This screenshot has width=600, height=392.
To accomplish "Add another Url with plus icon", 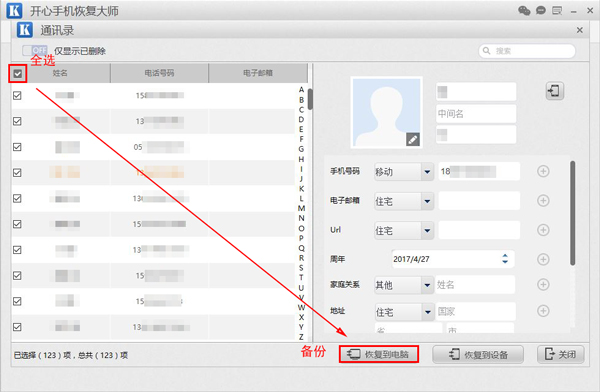I will [543, 230].
